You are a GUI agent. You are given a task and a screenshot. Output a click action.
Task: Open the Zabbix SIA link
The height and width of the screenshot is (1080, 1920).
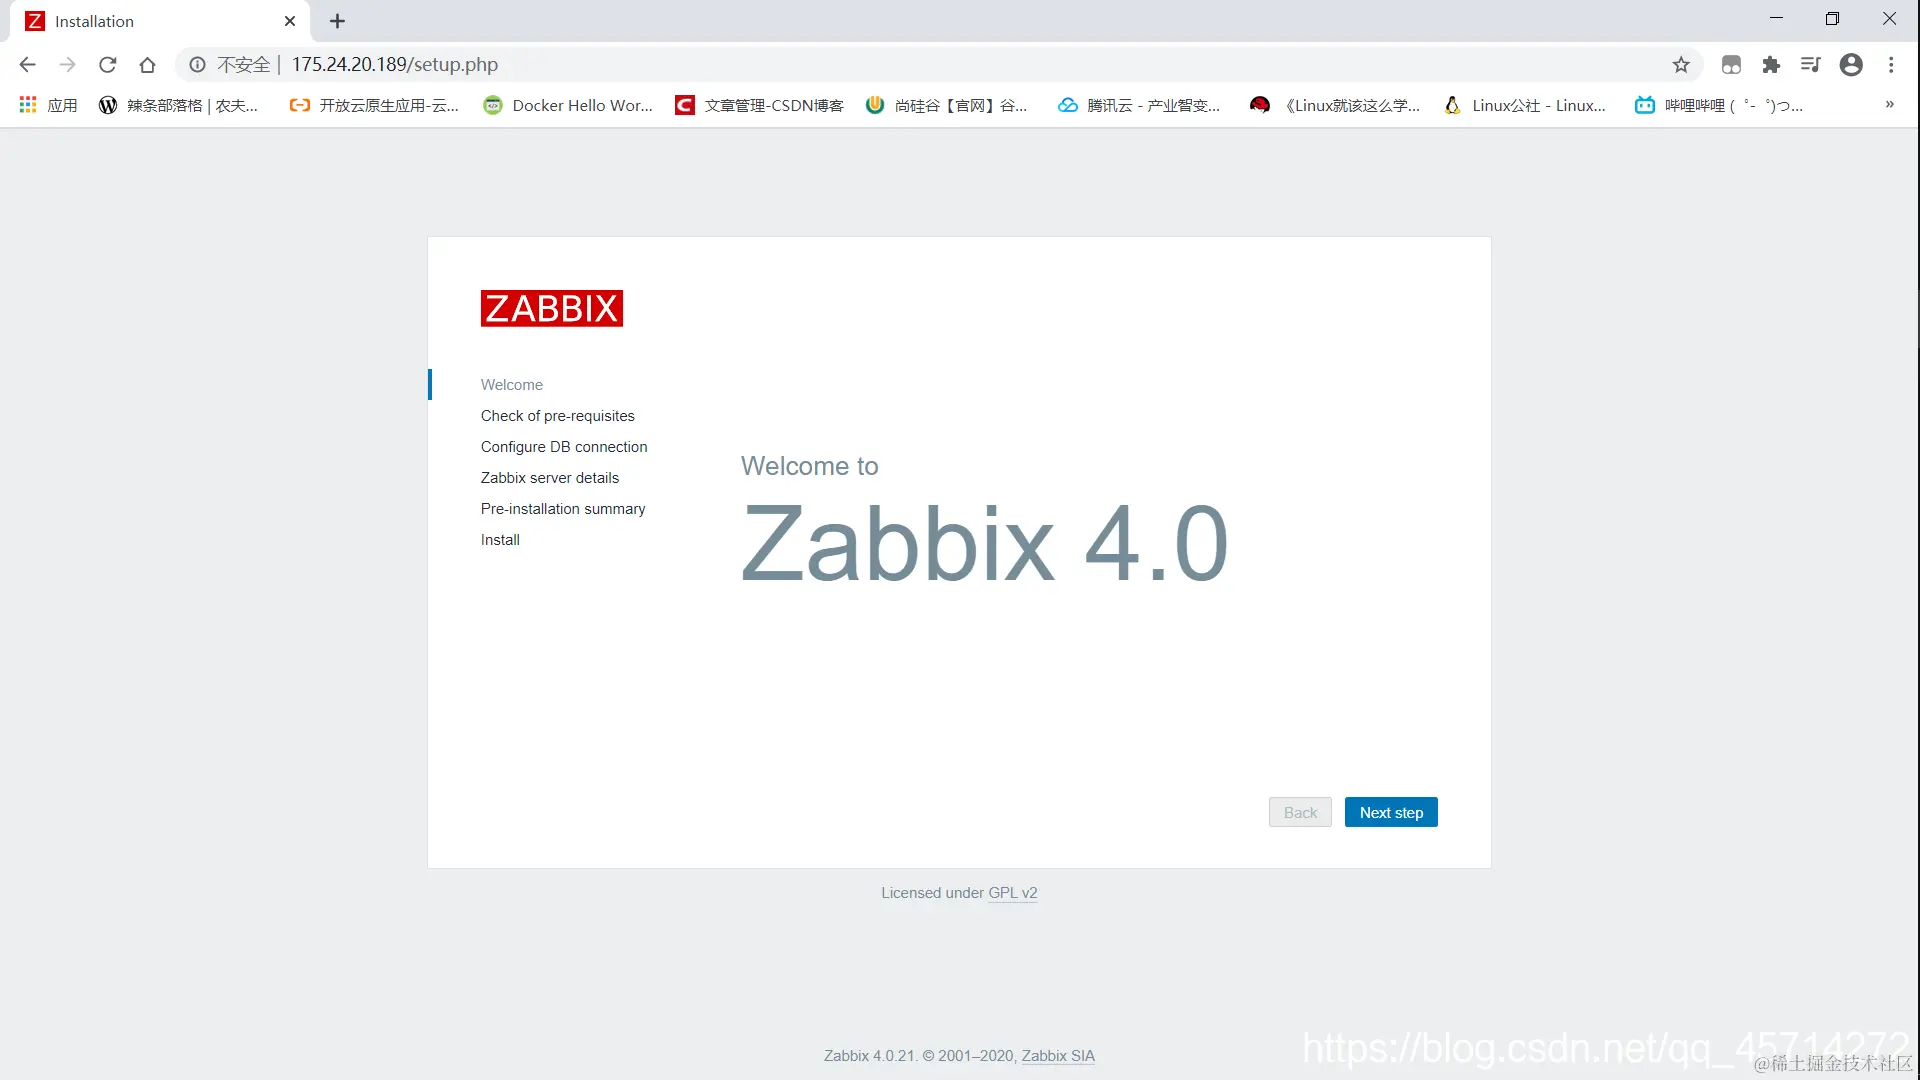click(x=1057, y=1056)
